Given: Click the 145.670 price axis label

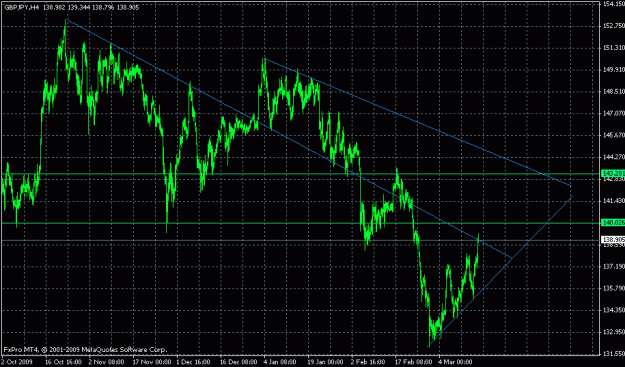Looking at the screenshot, I should coord(613,136).
